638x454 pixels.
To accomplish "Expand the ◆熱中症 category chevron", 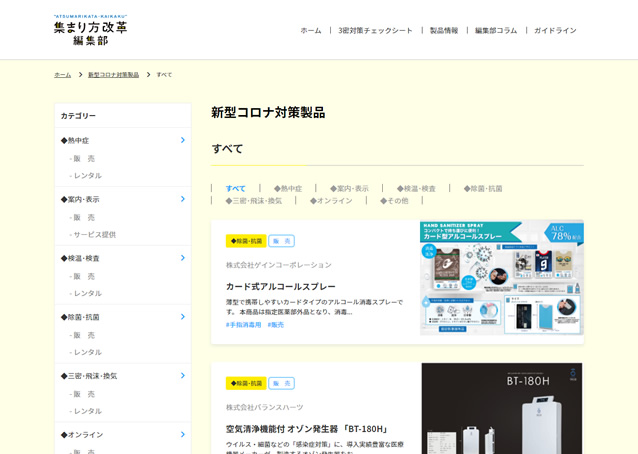I will 183,140.
